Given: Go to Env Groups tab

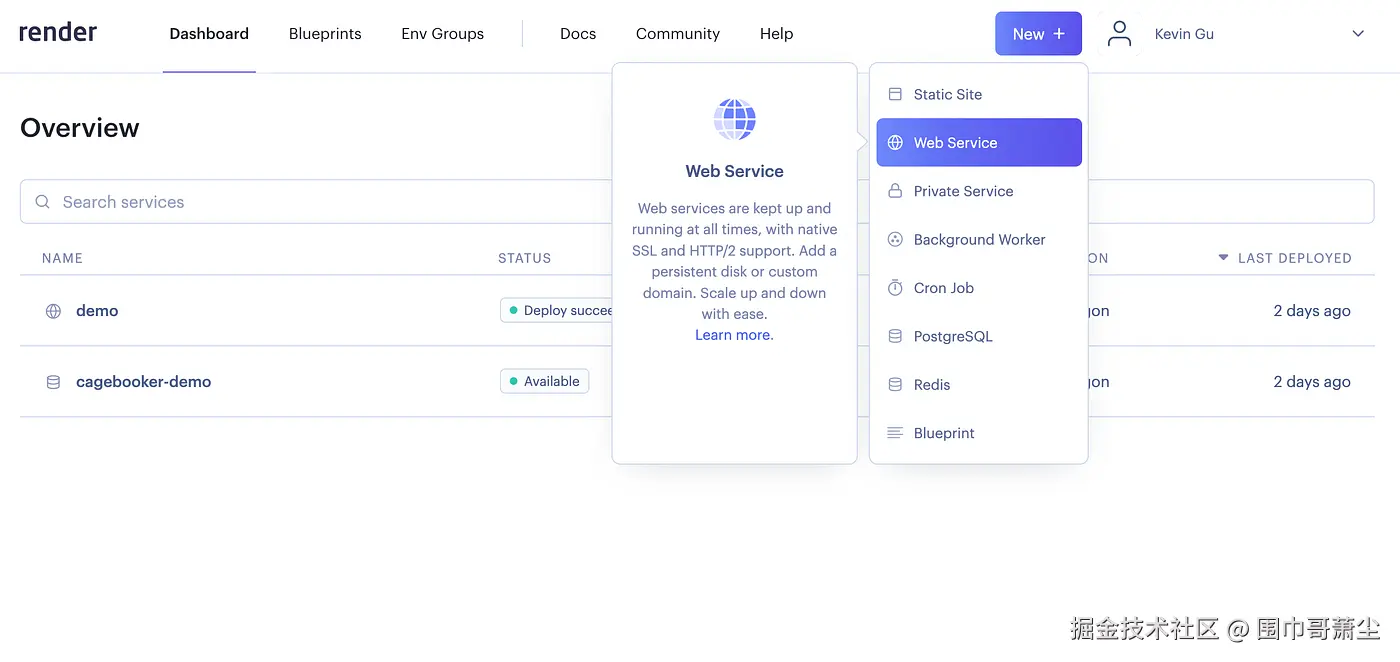Looking at the screenshot, I should pyautogui.click(x=442, y=34).
